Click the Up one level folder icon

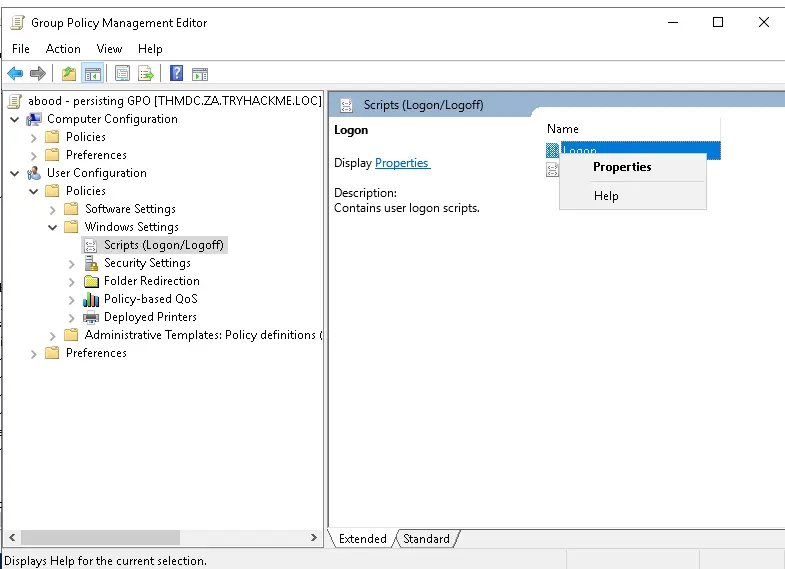pos(69,74)
